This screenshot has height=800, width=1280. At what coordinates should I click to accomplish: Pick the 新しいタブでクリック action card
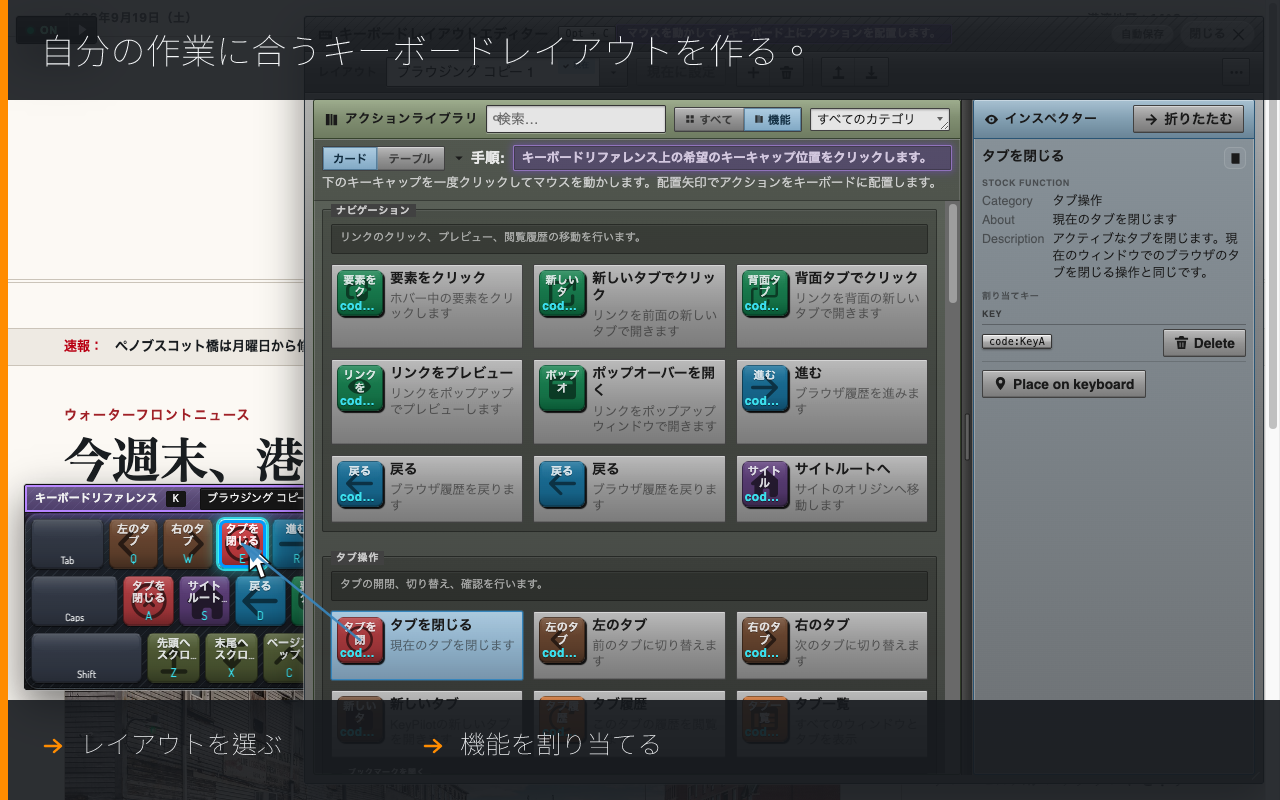629,306
